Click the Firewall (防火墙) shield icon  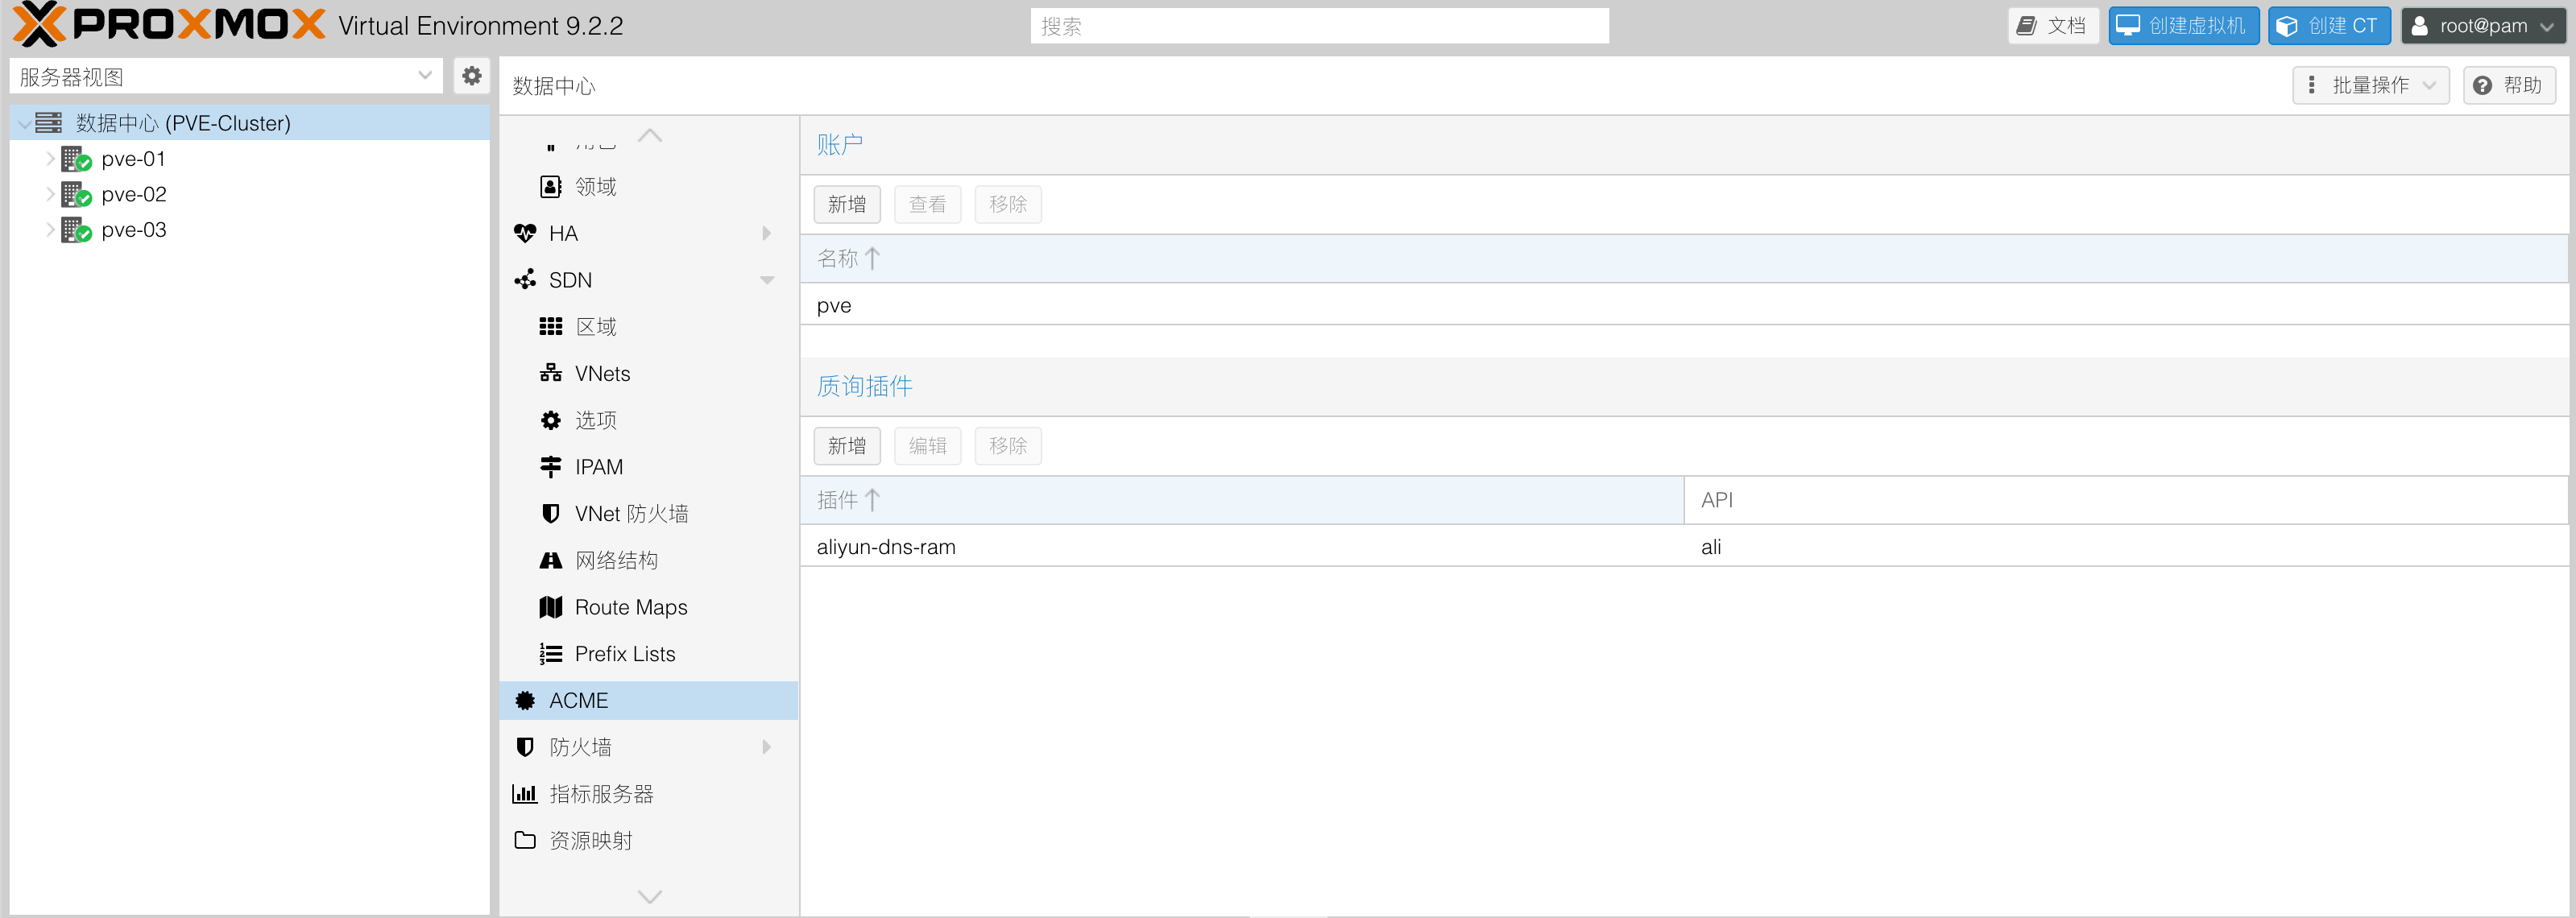point(525,747)
